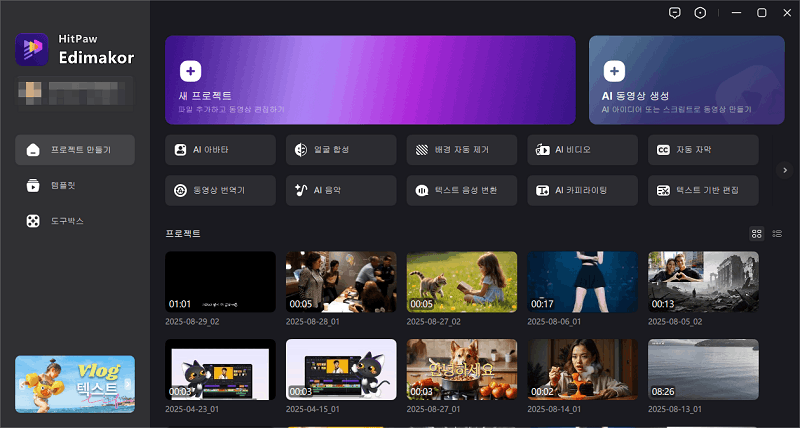The height and width of the screenshot is (428, 800).
Task: Create a 새 프로젝트 new project
Action: [x=370, y=80]
